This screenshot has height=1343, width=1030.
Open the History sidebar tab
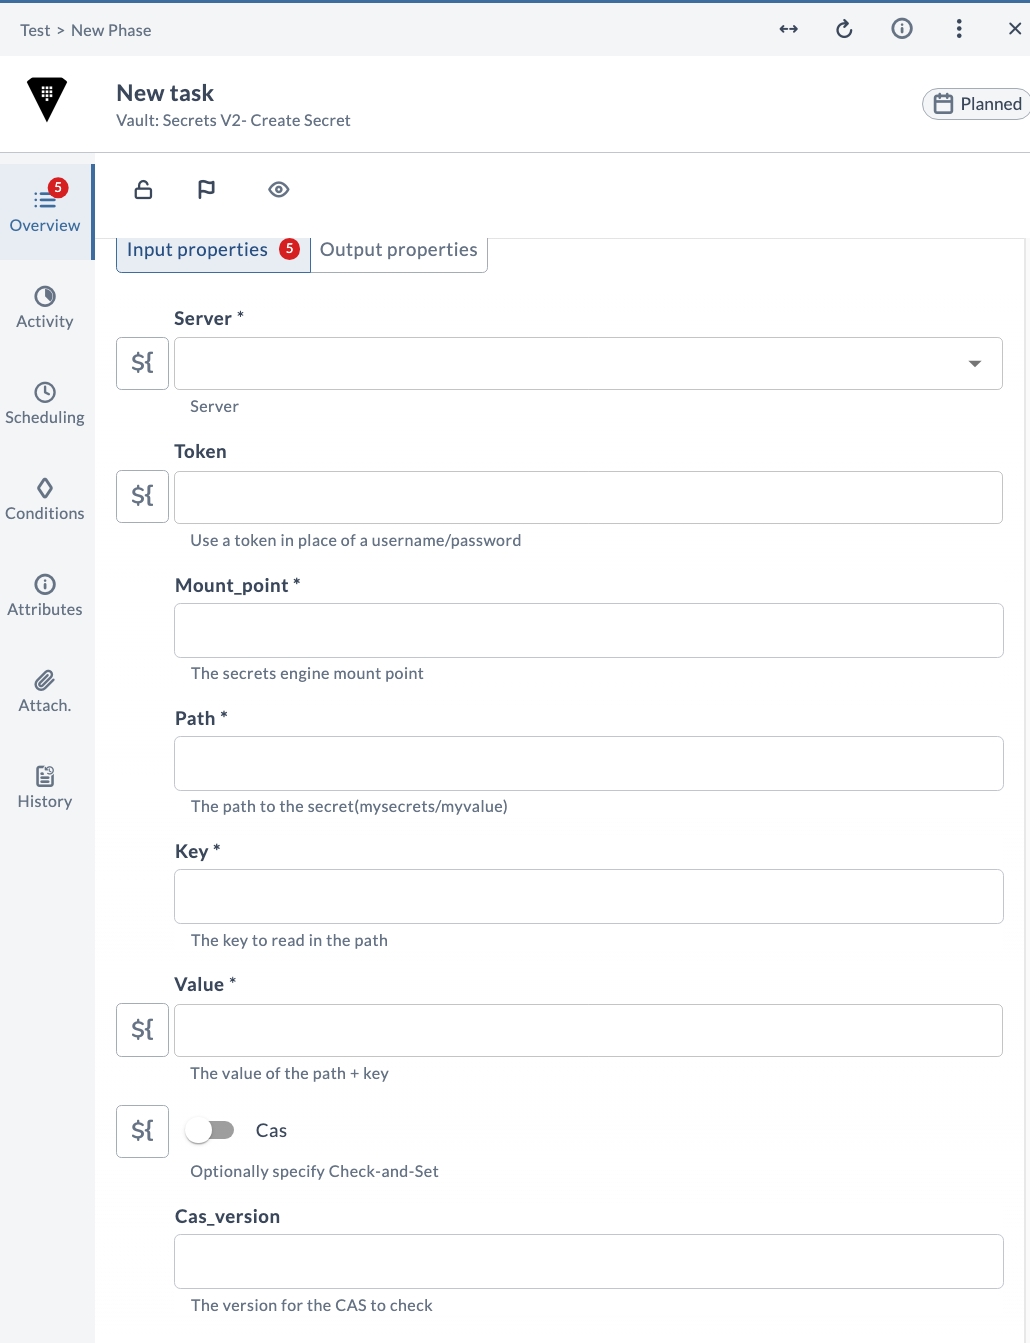coord(45,787)
